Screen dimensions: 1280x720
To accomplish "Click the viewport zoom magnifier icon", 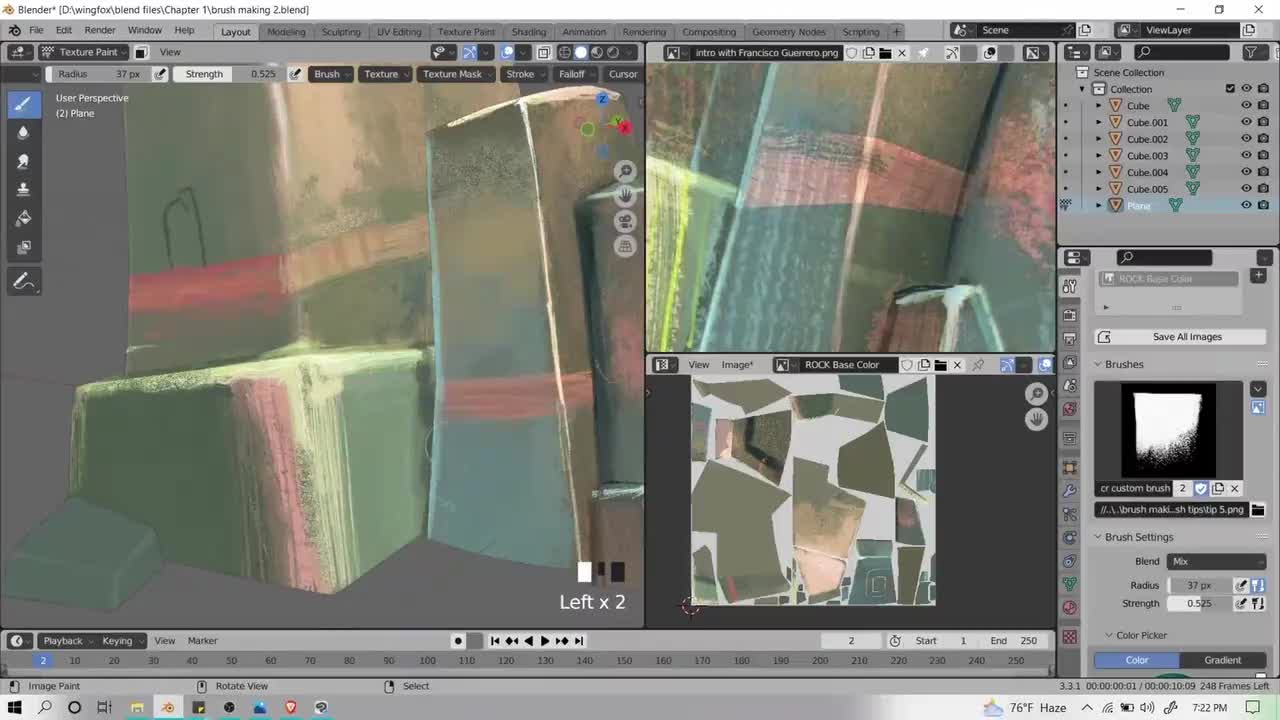I will point(625,171).
